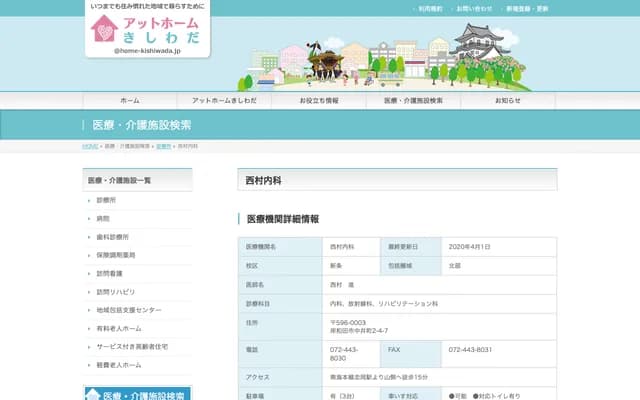This screenshot has height=400, width=640.
Task: Choose 歯科診療所 in the sidebar
Action: 112,237
